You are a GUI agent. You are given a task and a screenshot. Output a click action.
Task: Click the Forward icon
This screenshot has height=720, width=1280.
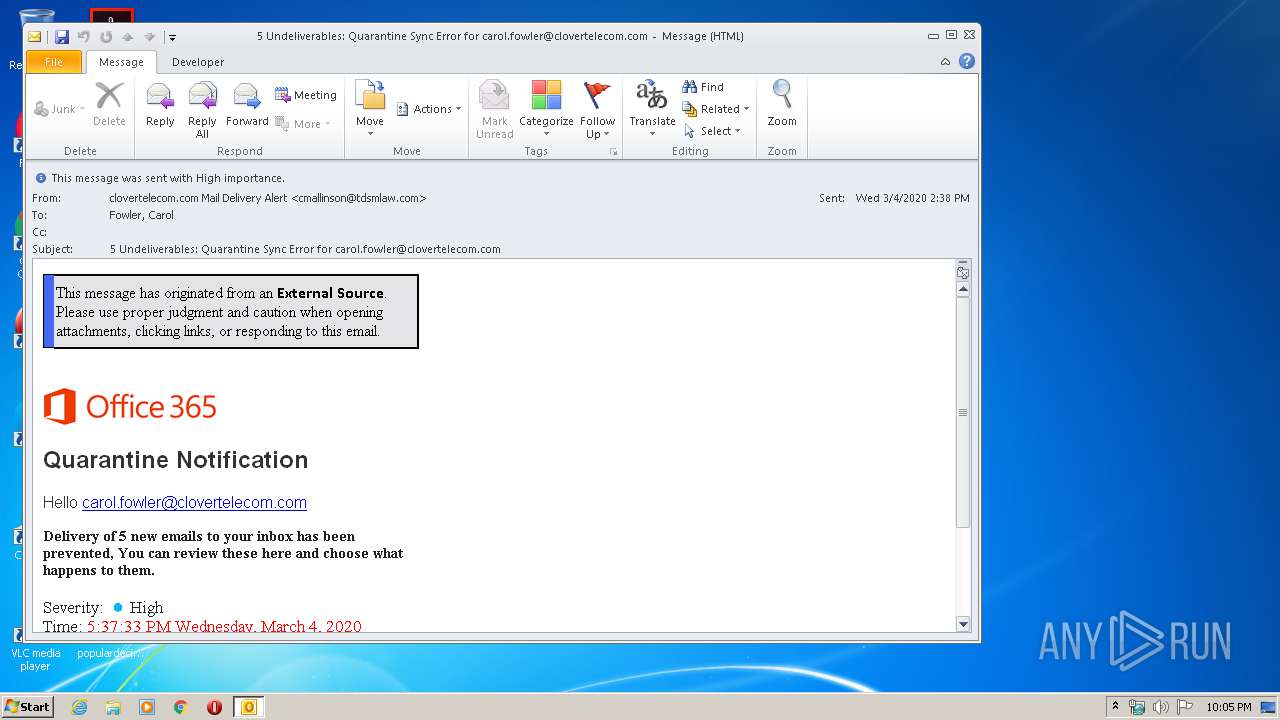[247, 104]
